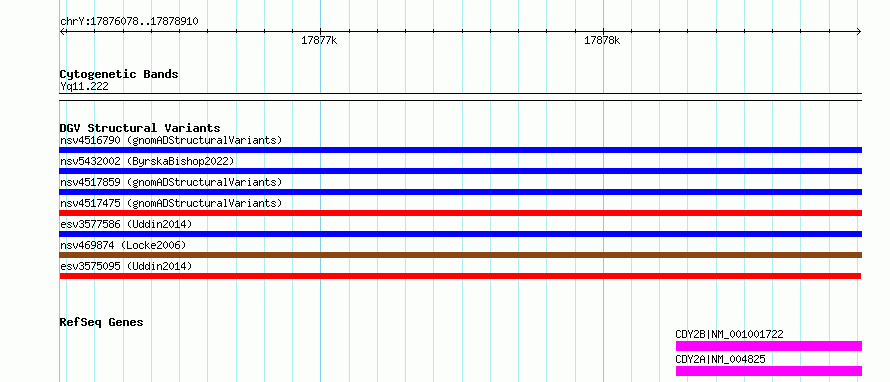This screenshot has height=382, width=890.
Task: Click the right arrow of the ruler
Action: tap(858, 32)
